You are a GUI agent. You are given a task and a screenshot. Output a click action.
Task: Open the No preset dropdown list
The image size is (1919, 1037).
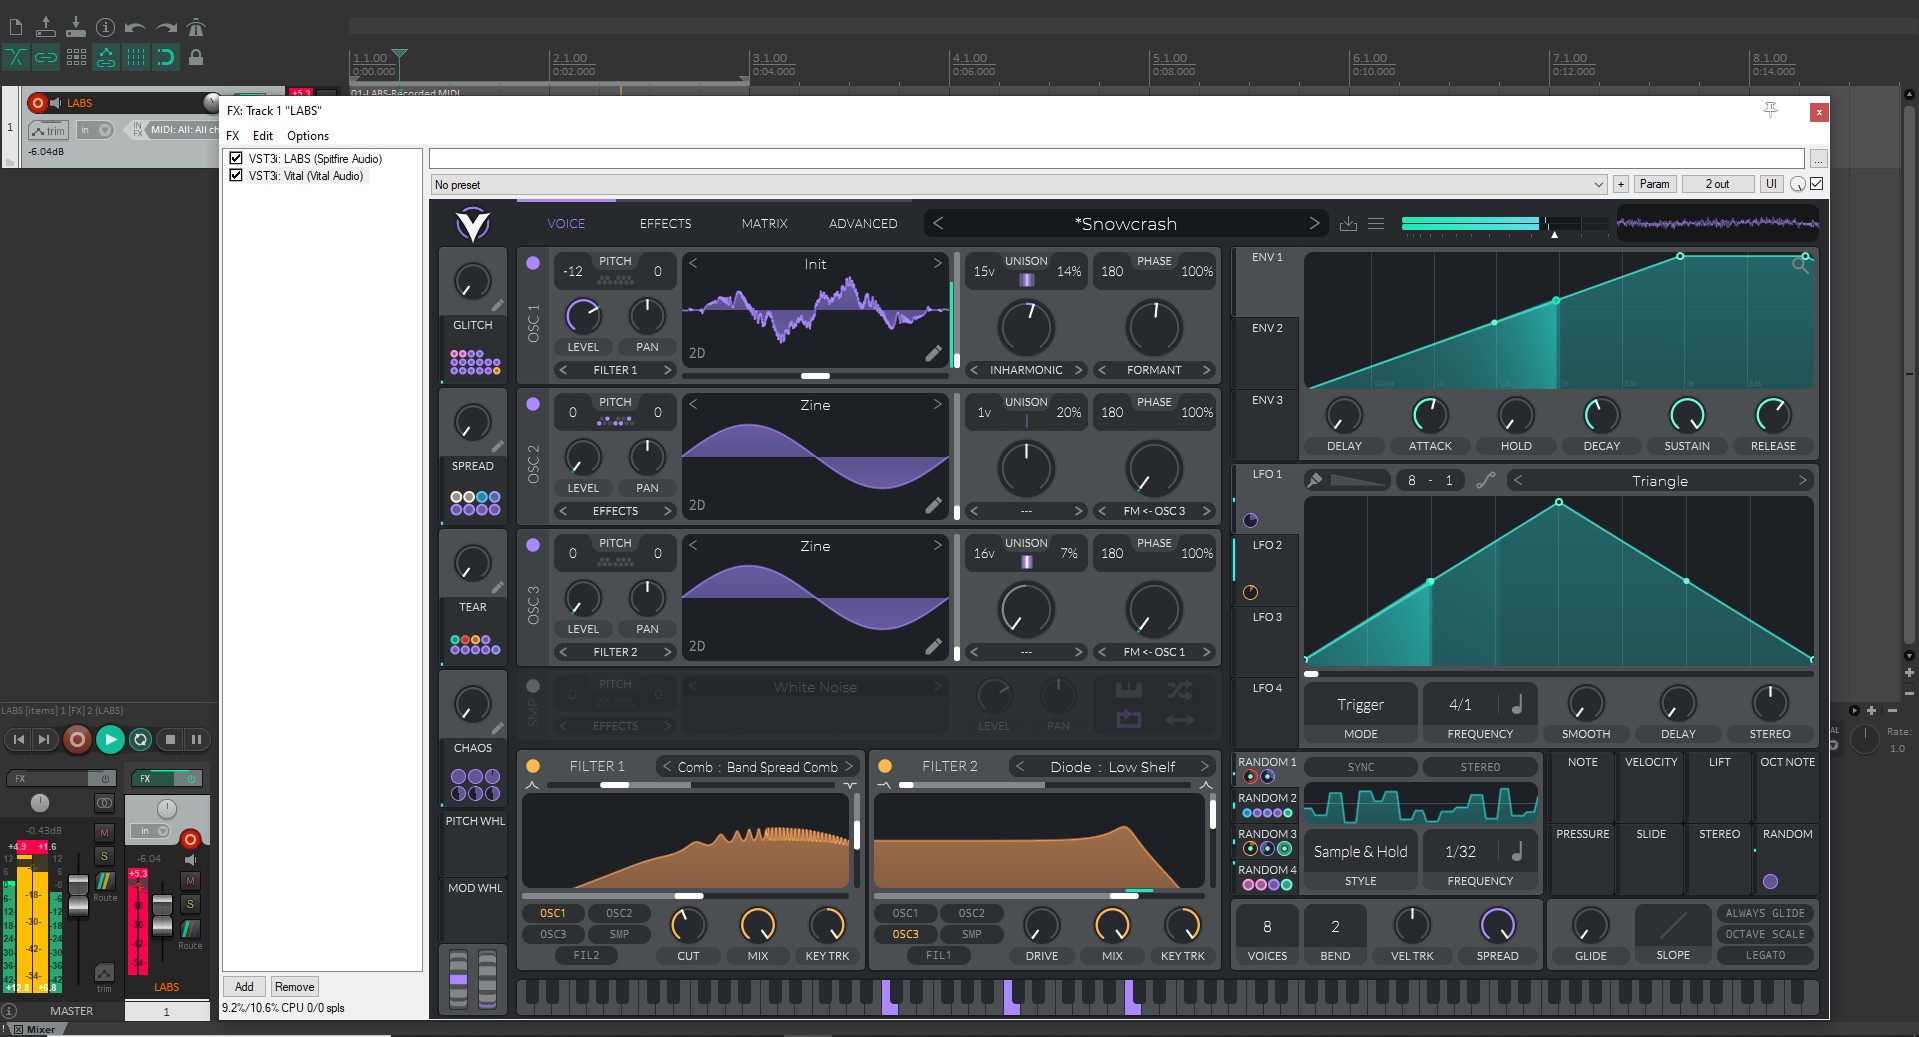[x=1598, y=184]
